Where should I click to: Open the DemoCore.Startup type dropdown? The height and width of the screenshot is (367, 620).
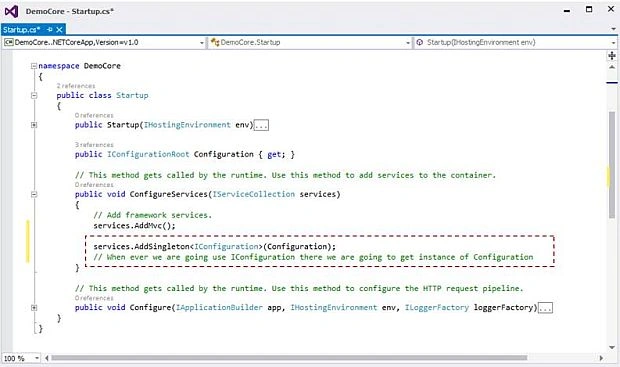tap(408, 43)
